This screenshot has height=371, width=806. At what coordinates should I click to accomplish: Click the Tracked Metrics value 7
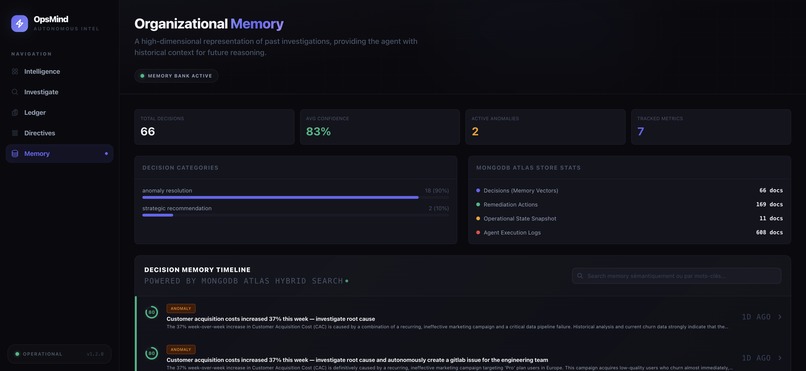[x=640, y=132]
